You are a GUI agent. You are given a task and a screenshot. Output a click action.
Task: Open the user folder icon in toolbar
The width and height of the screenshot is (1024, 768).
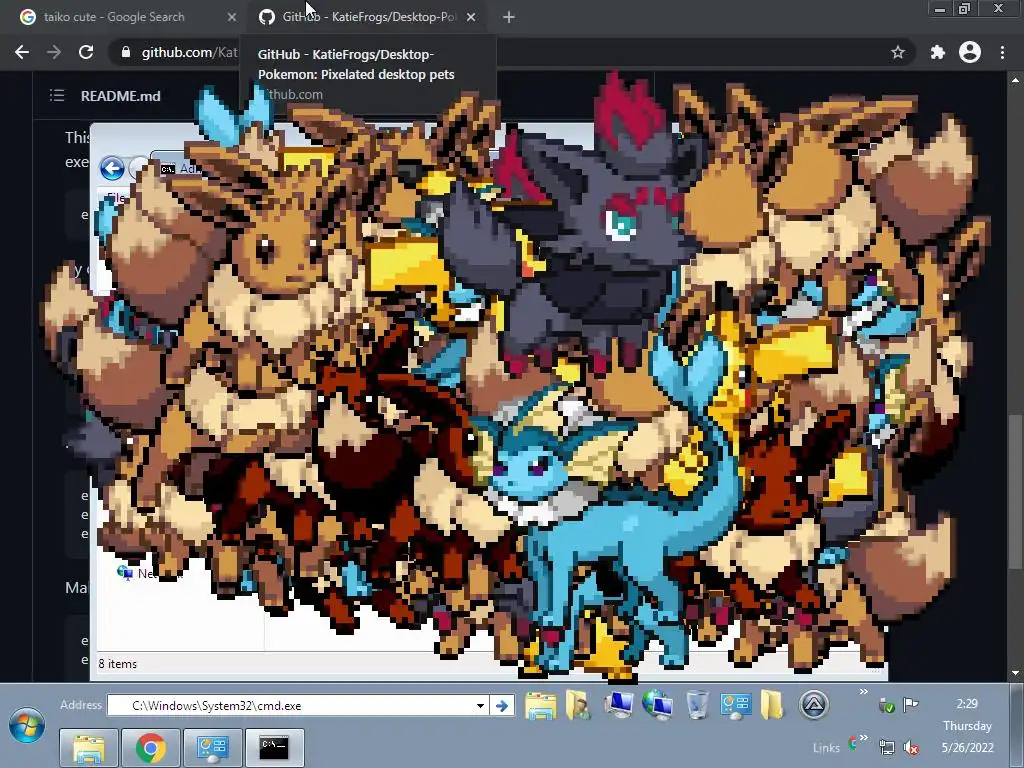(579, 705)
